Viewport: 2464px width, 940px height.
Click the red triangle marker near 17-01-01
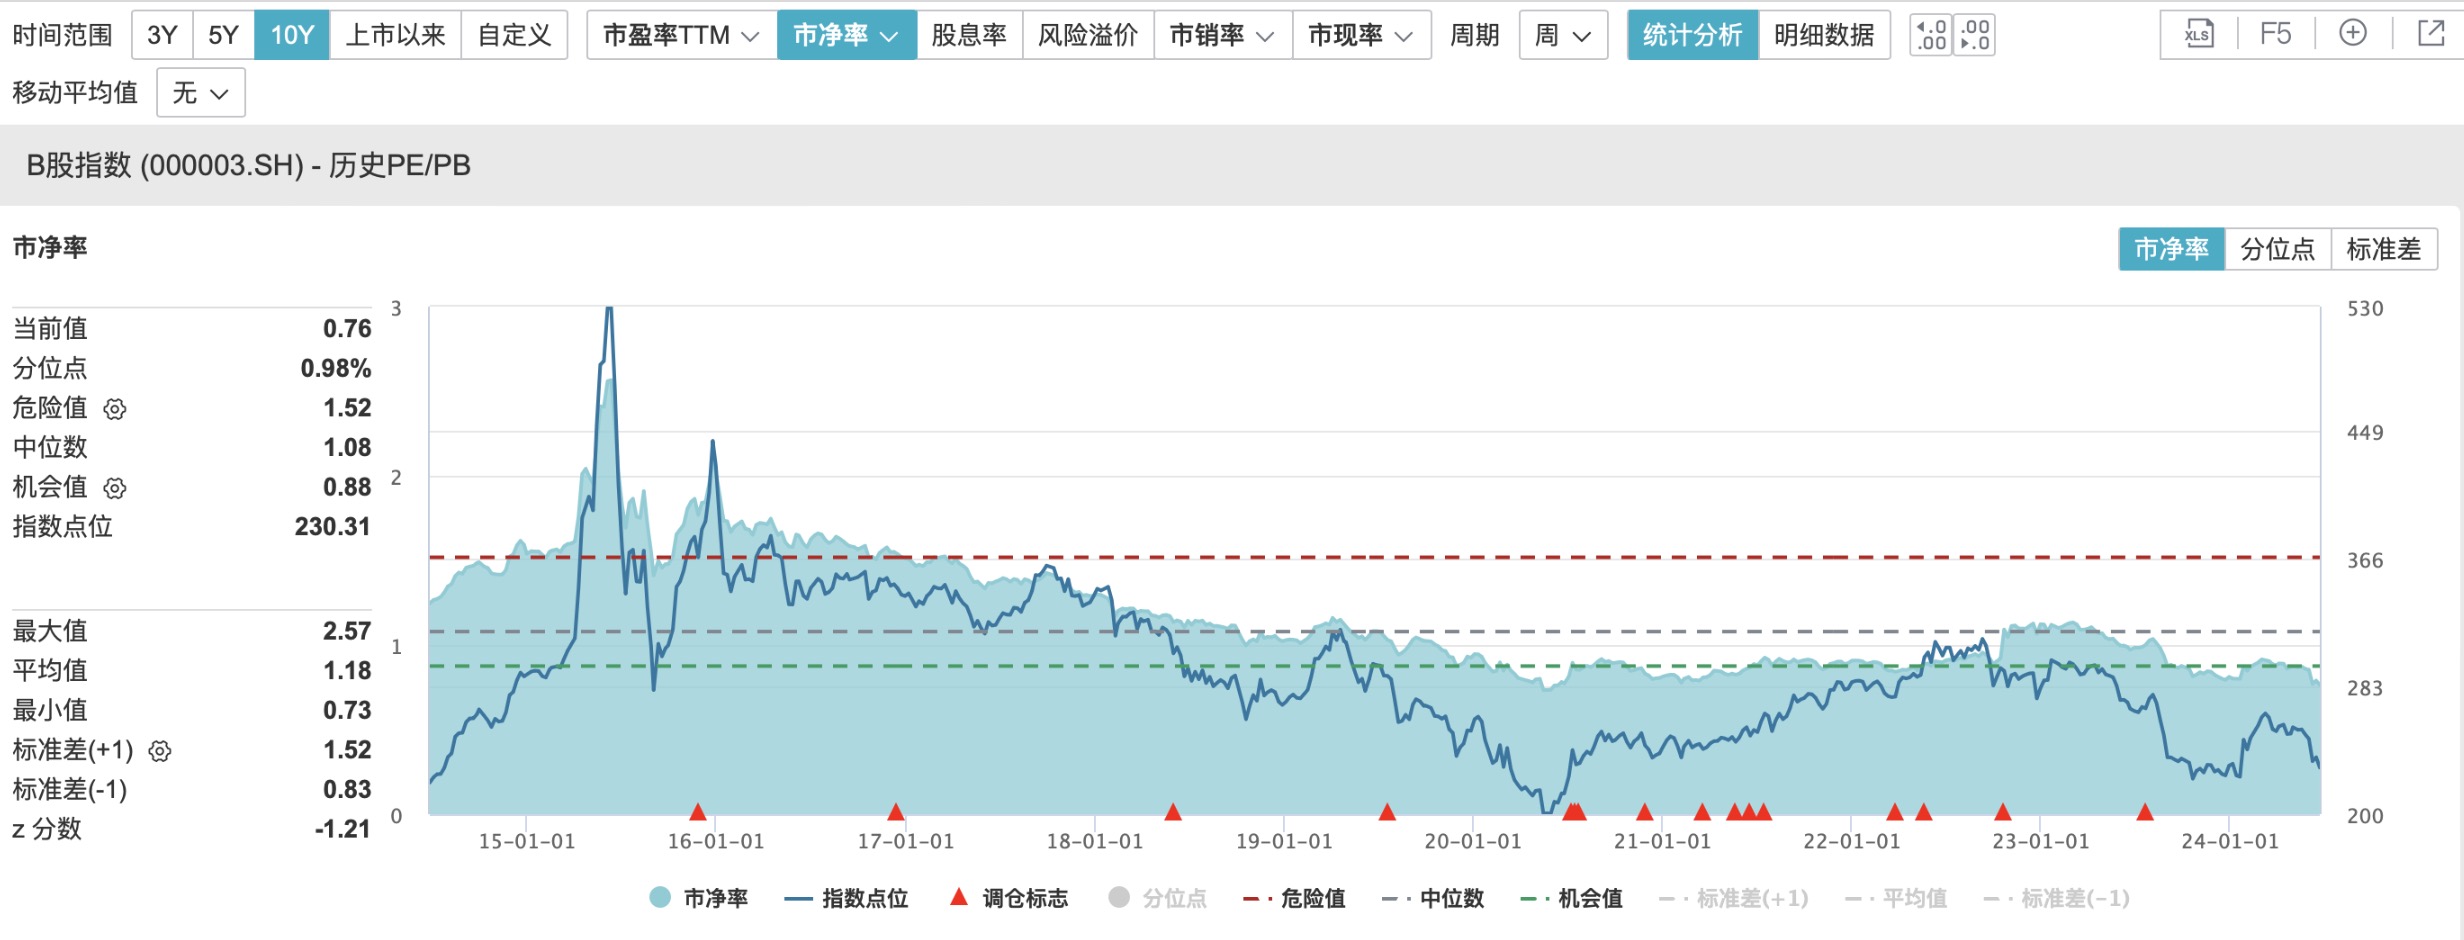896,811
